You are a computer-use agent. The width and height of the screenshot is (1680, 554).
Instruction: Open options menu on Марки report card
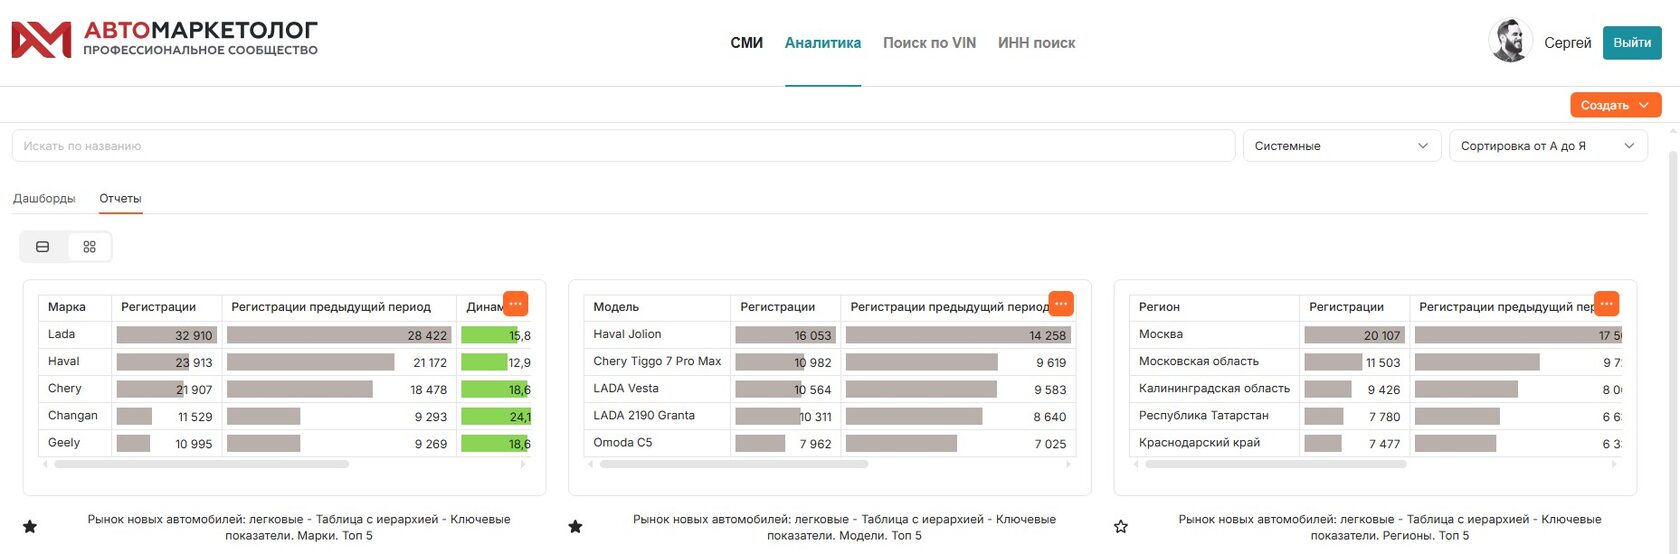tap(515, 303)
